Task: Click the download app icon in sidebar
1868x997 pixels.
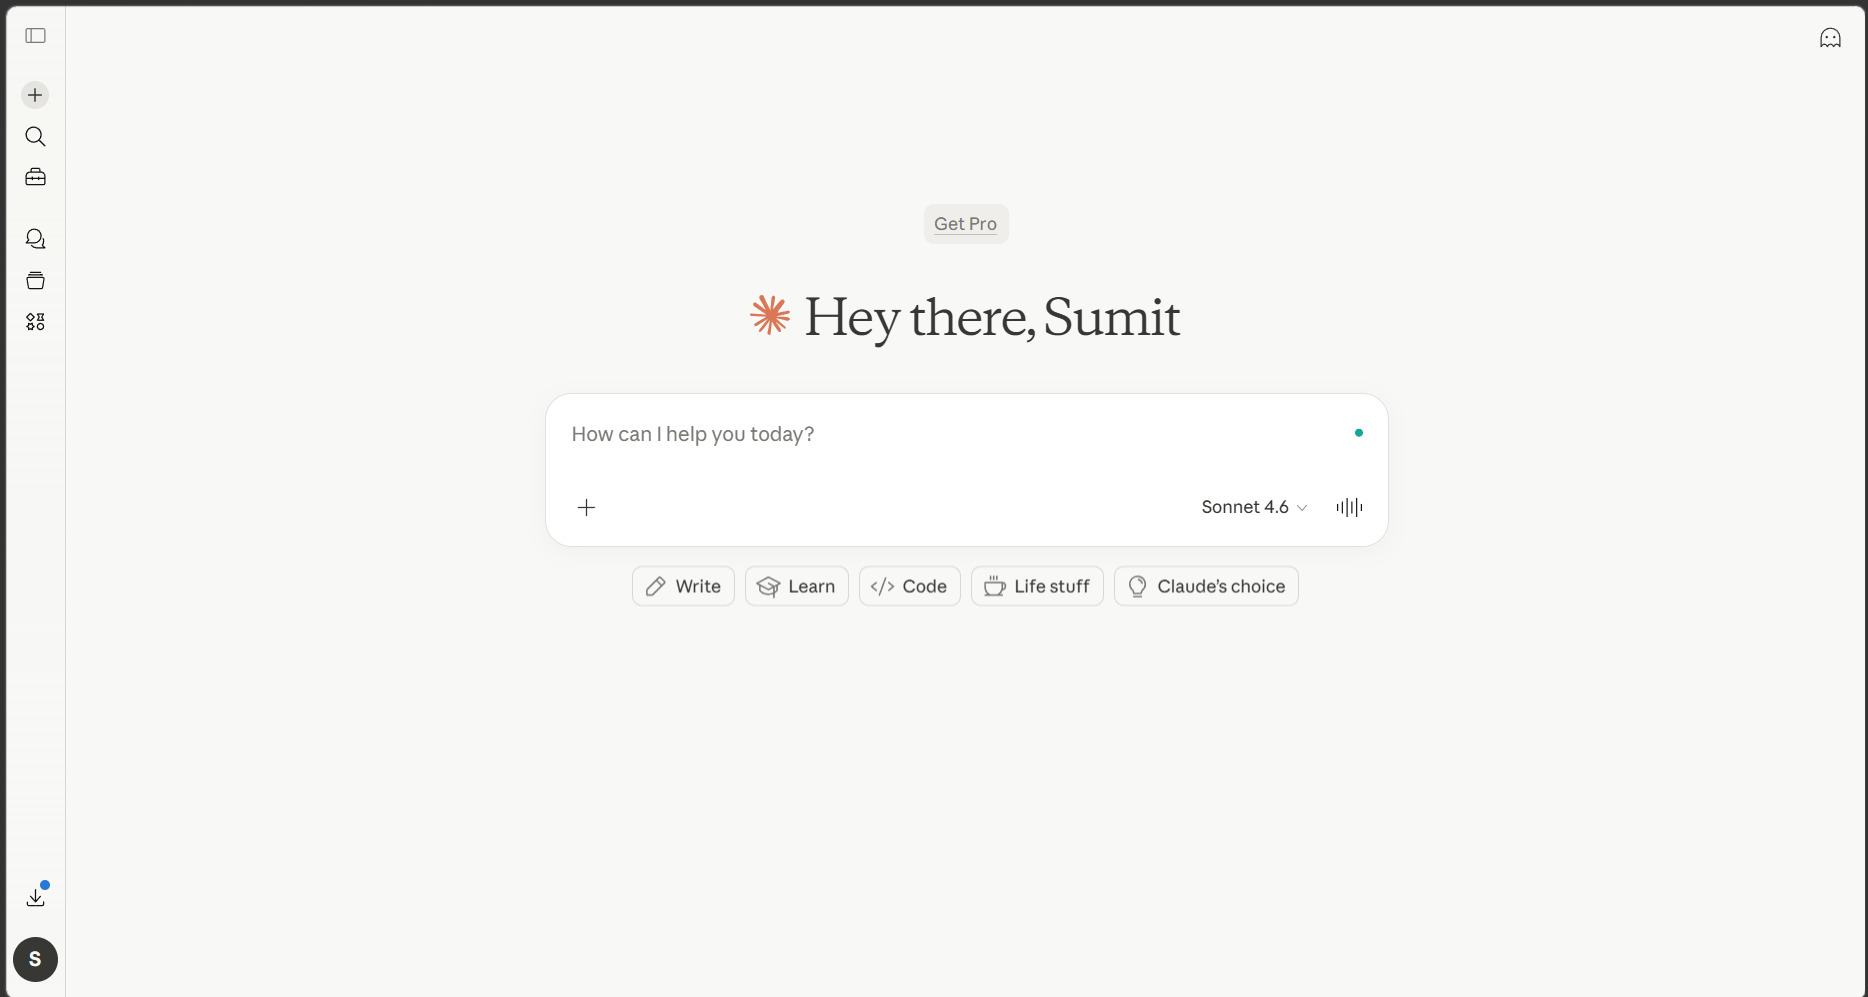Action: [35, 897]
